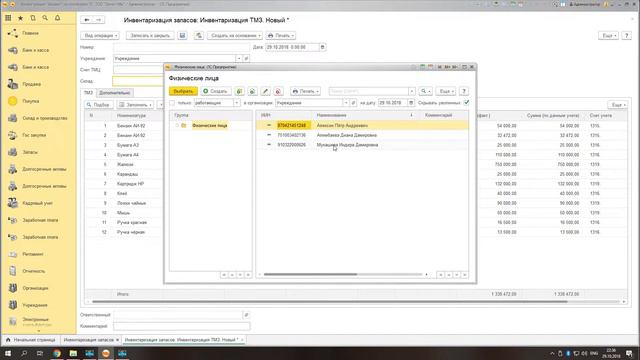Open Начальная страница tab at bottom
The width and height of the screenshot is (640, 360).
pyautogui.click(x=31, y=340)
